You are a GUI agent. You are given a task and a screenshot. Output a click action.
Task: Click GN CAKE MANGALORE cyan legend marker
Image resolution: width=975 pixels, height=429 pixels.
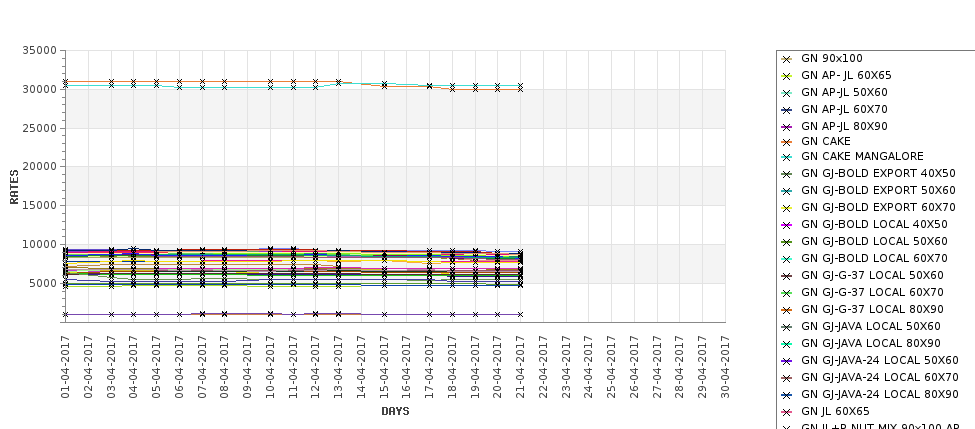coord(787,157)
